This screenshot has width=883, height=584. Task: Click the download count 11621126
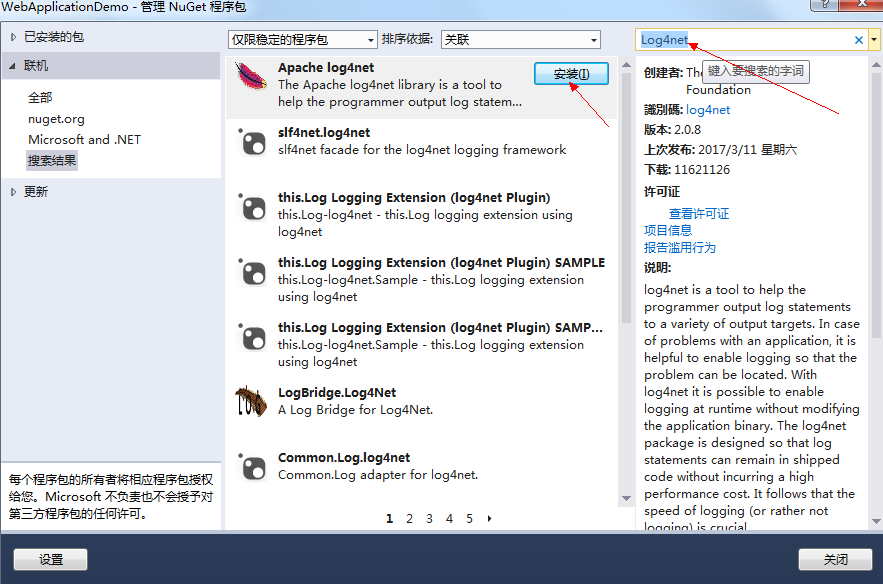tap(702, 170)
